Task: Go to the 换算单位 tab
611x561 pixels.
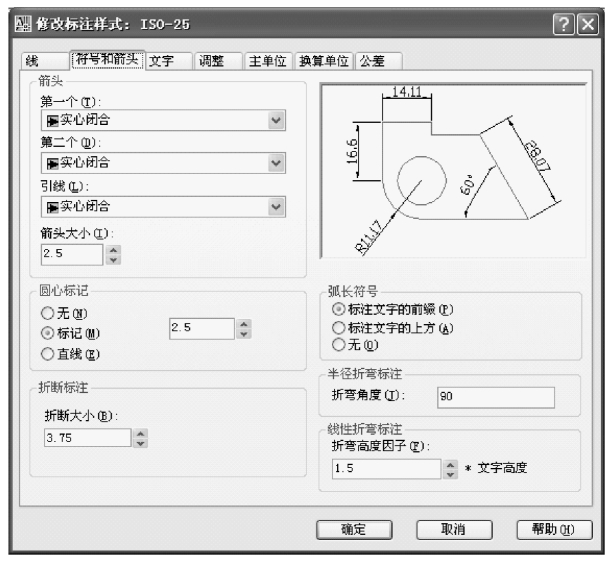Action: pyautogui.click(x=324, y=61)
